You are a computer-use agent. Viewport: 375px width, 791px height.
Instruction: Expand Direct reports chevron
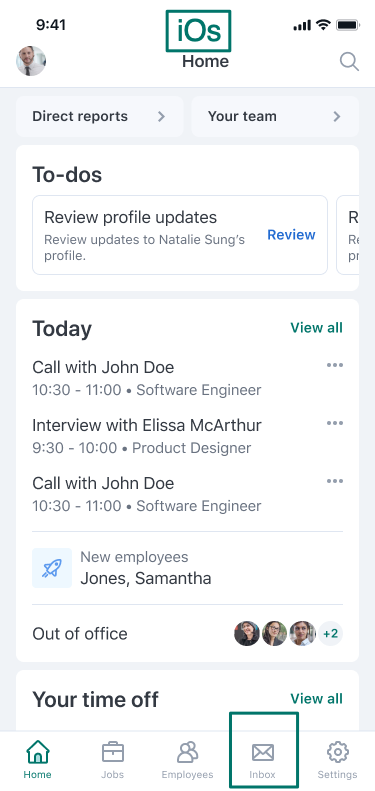[x=161, y=117]
